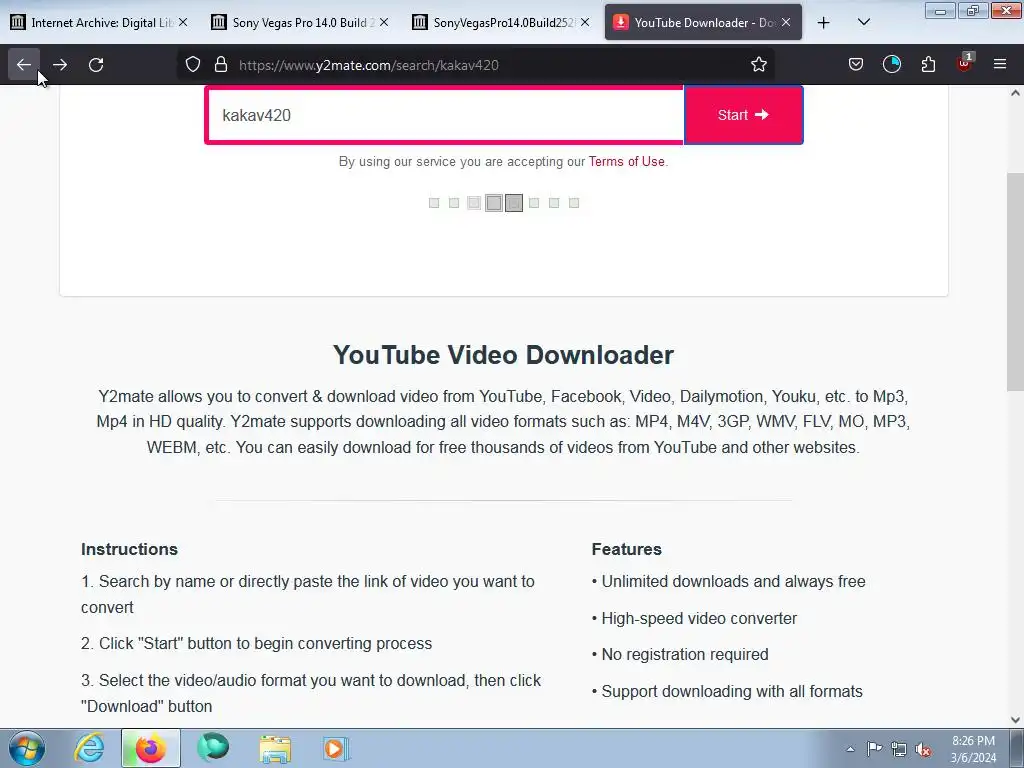Open the Firefox hamburger menu
This screenshot has width=1024, height=768.
click(1000, 65)
